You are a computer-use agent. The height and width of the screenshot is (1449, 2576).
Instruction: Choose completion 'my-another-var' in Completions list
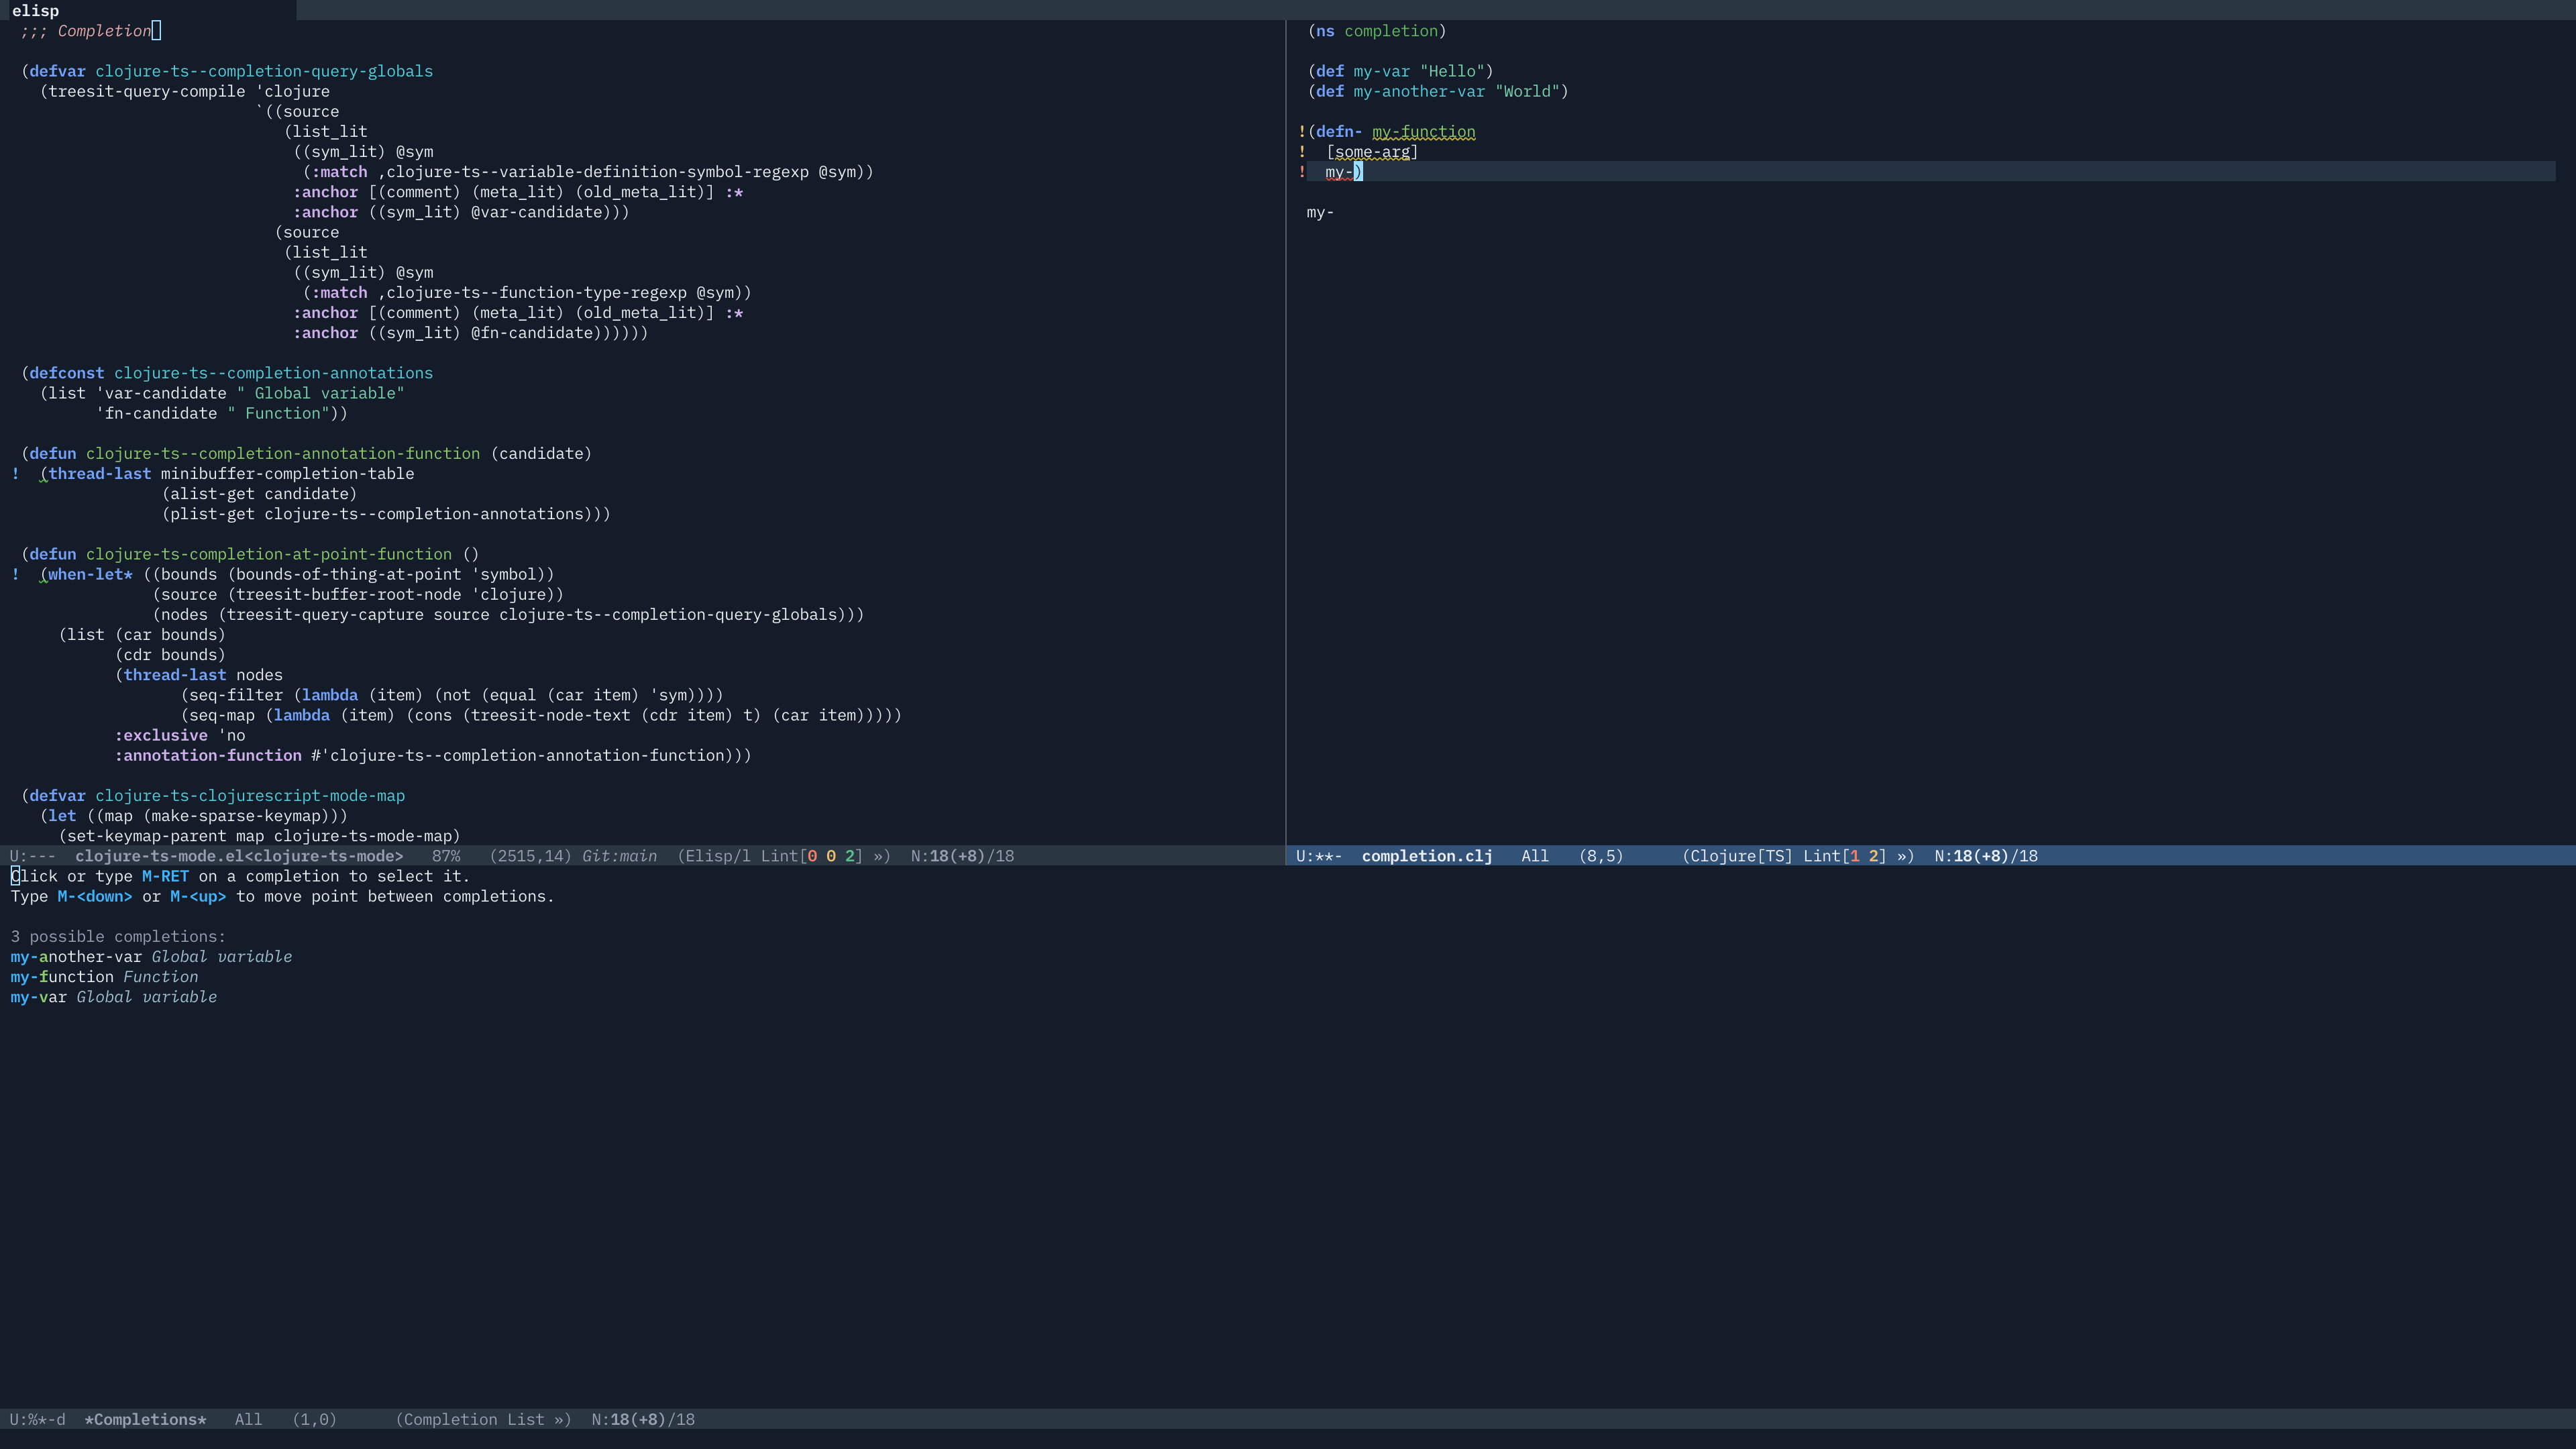coord(76,957)
